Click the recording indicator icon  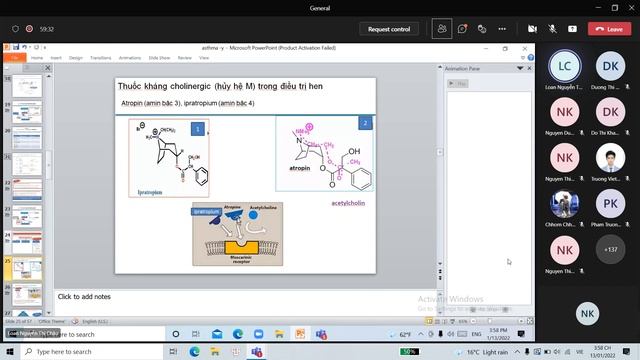29,29
